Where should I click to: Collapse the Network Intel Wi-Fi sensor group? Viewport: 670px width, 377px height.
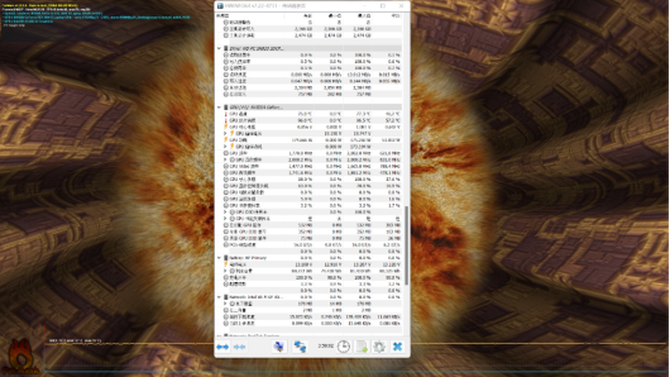tap(219, 297)
